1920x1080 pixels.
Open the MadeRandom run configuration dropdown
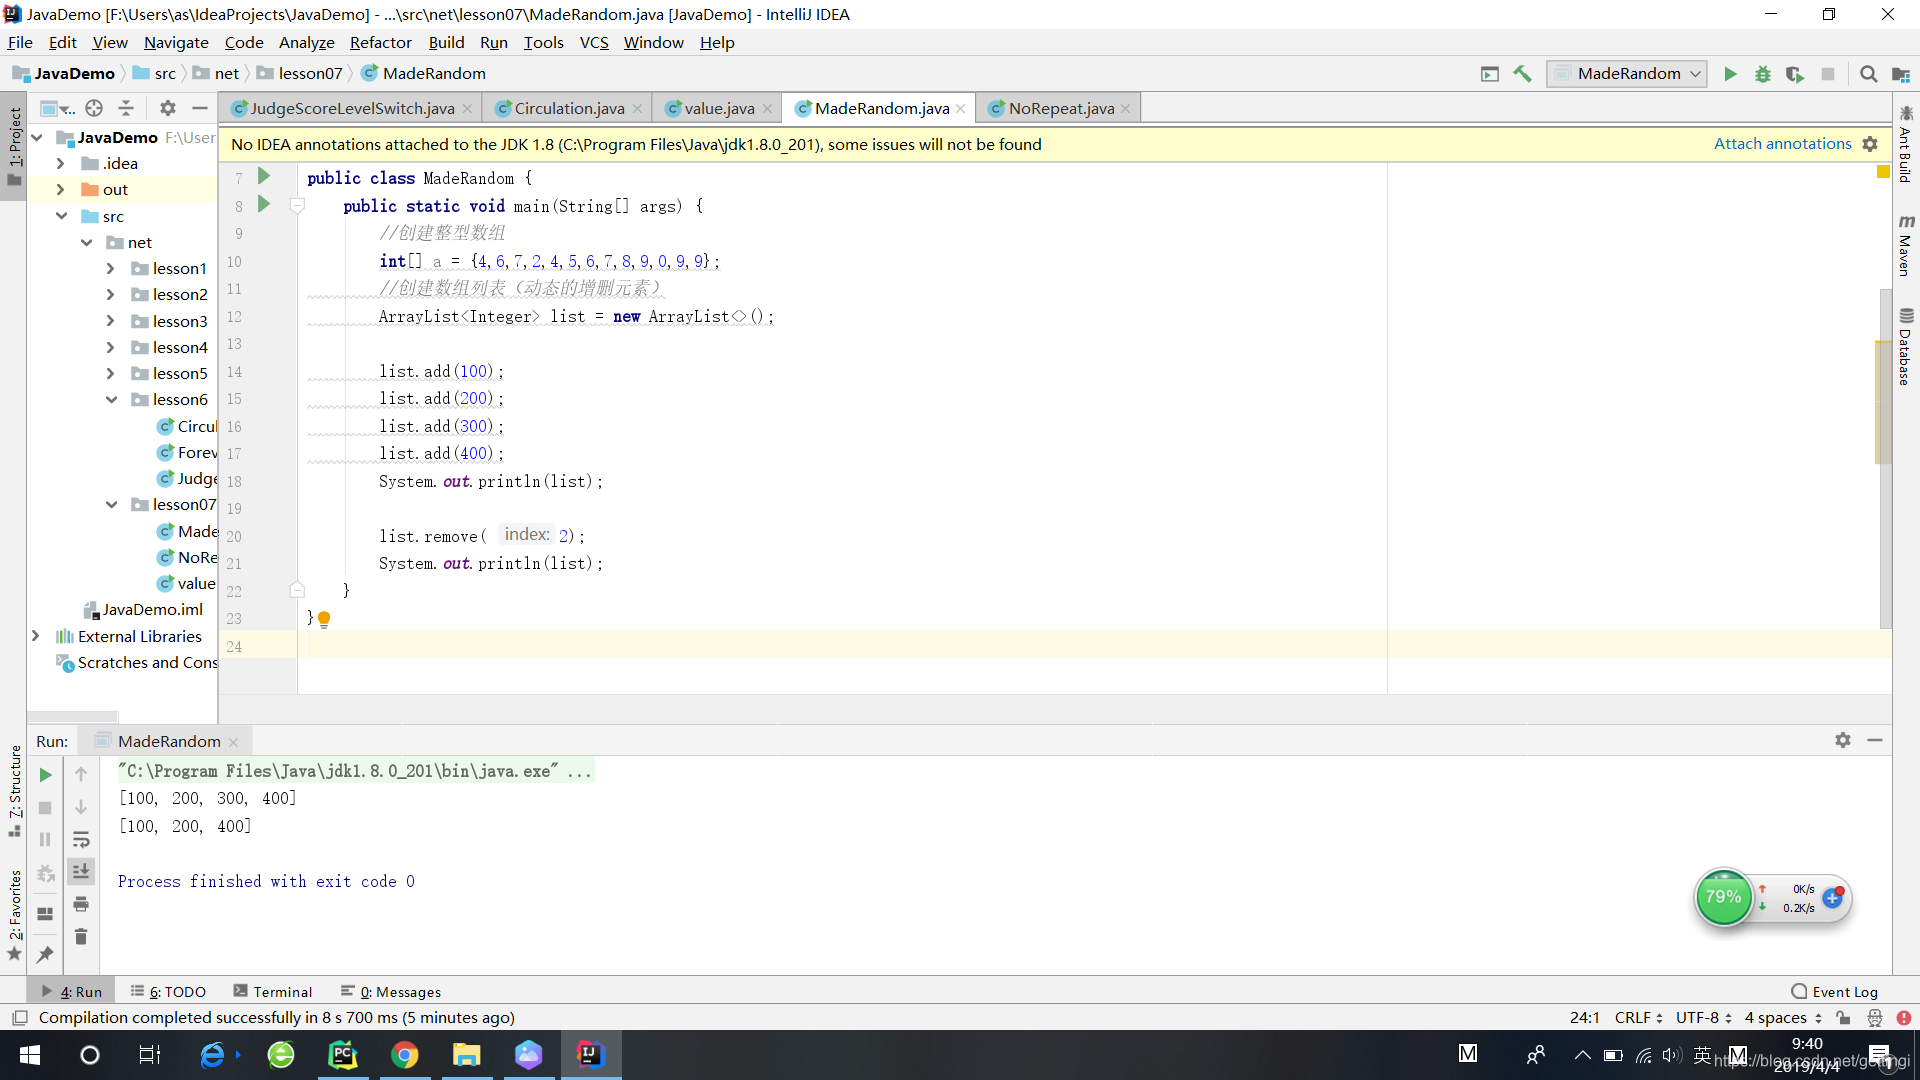tap(1626, 74)
